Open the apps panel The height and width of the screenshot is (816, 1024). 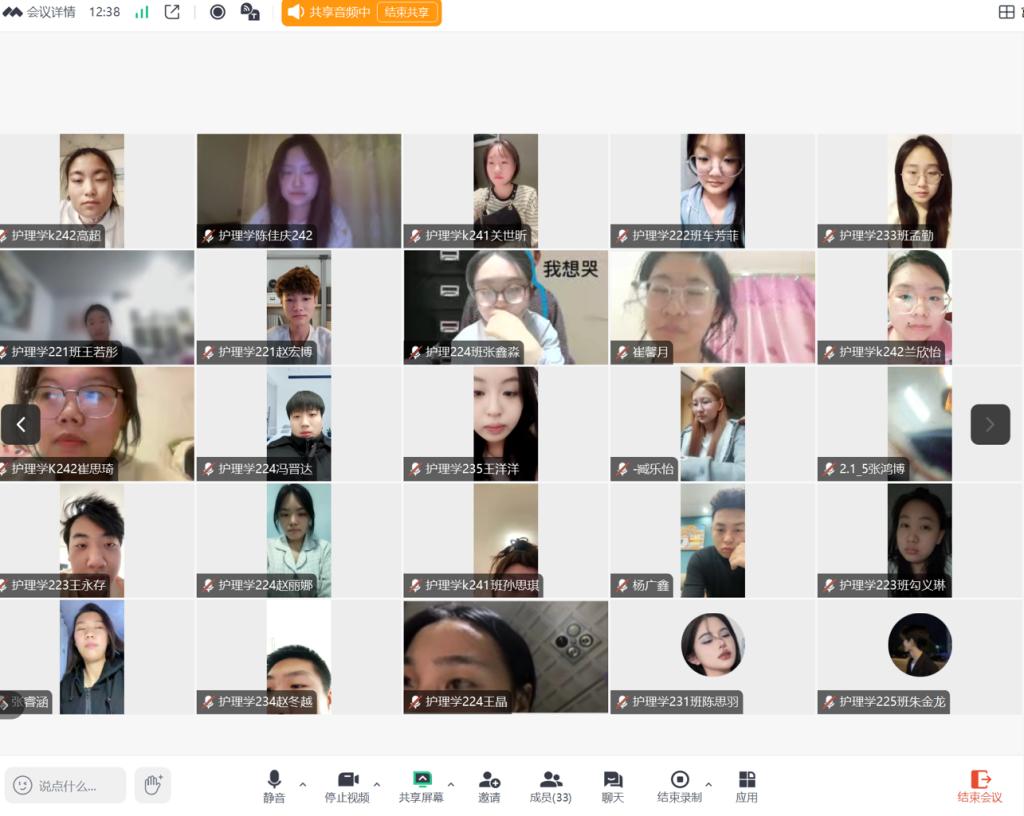coord(746,786)
